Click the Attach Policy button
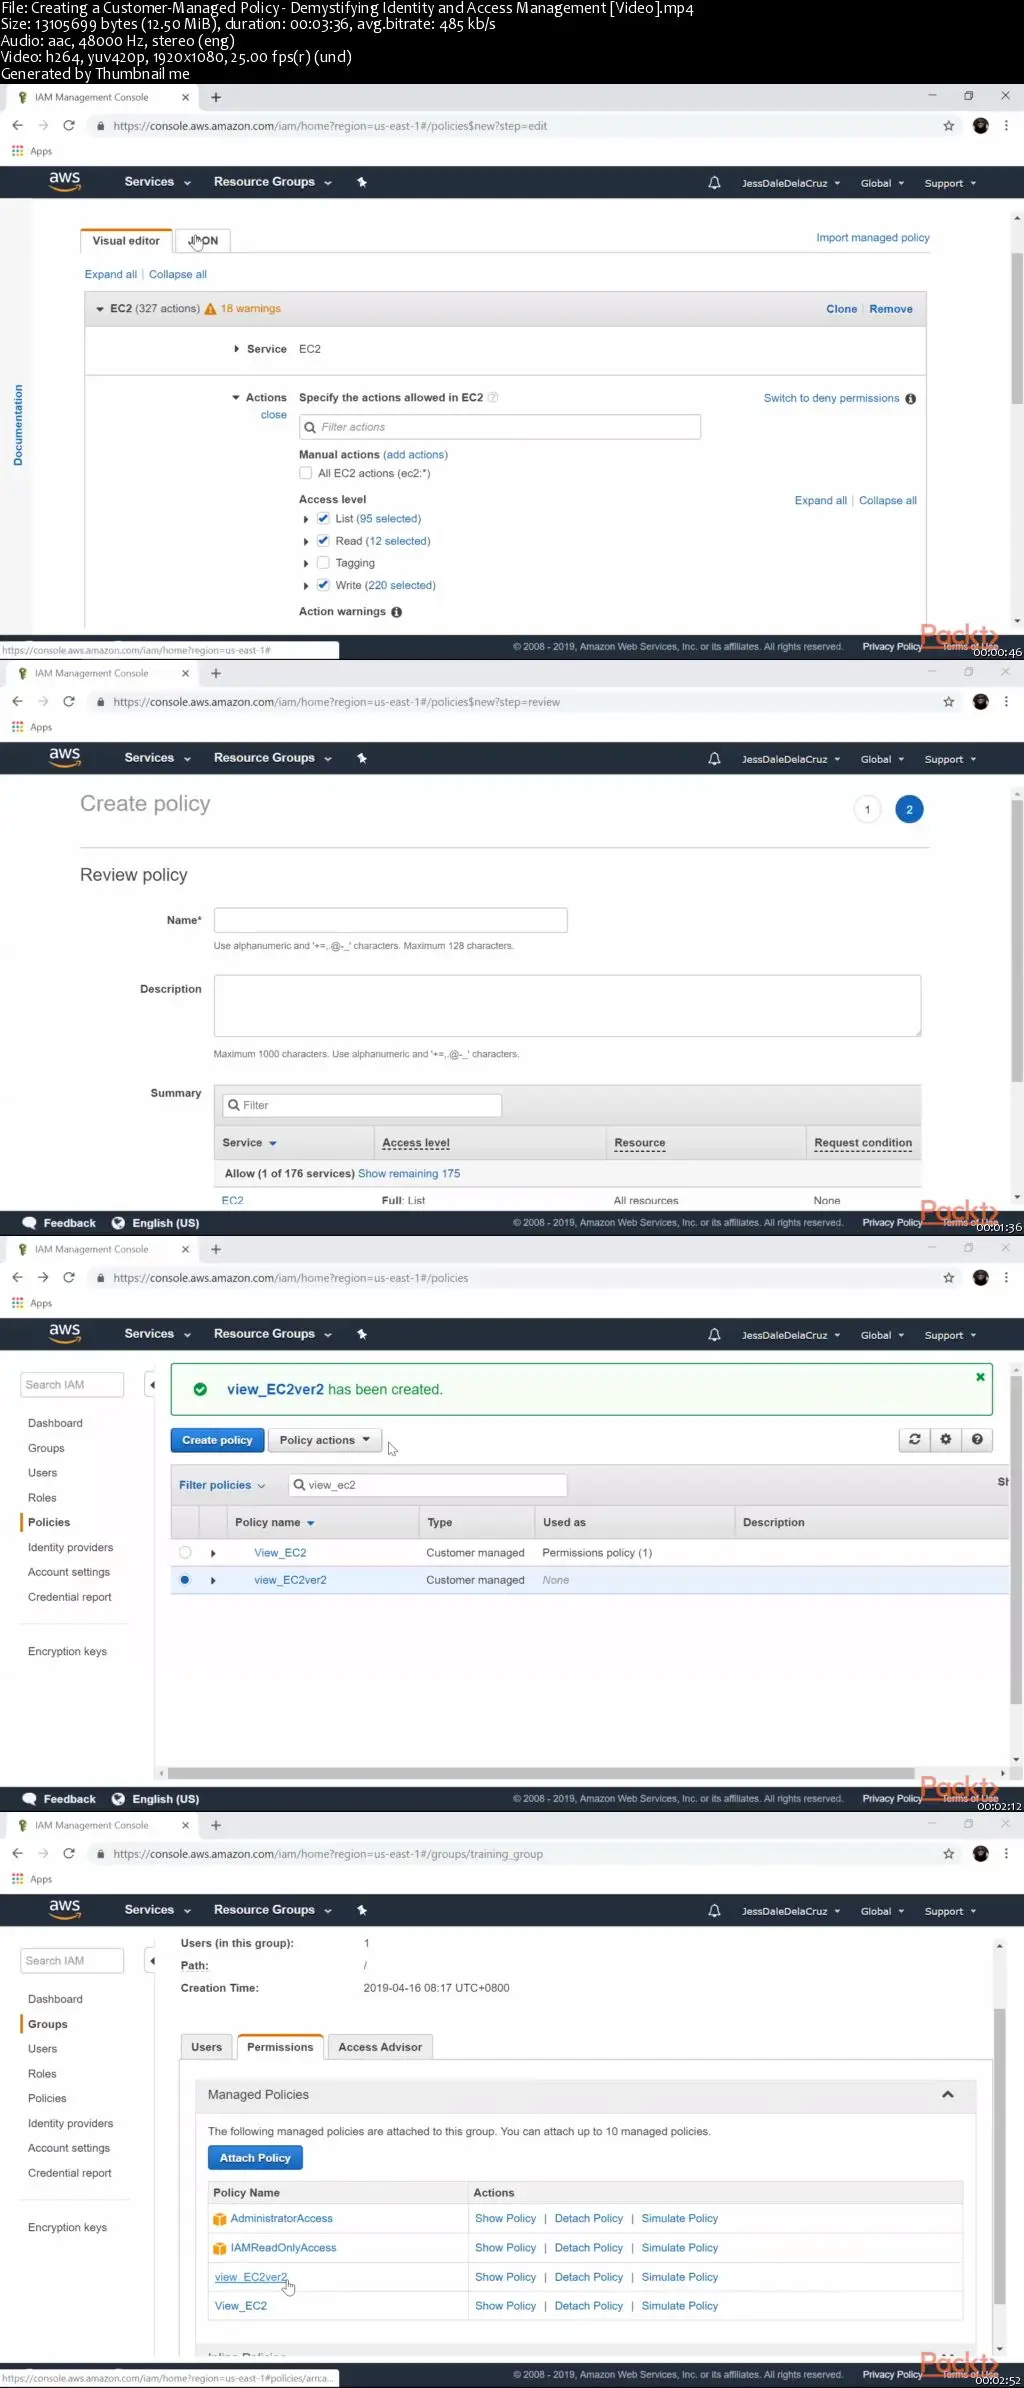This screenshot has height=2388, width=1024. 255,2158
